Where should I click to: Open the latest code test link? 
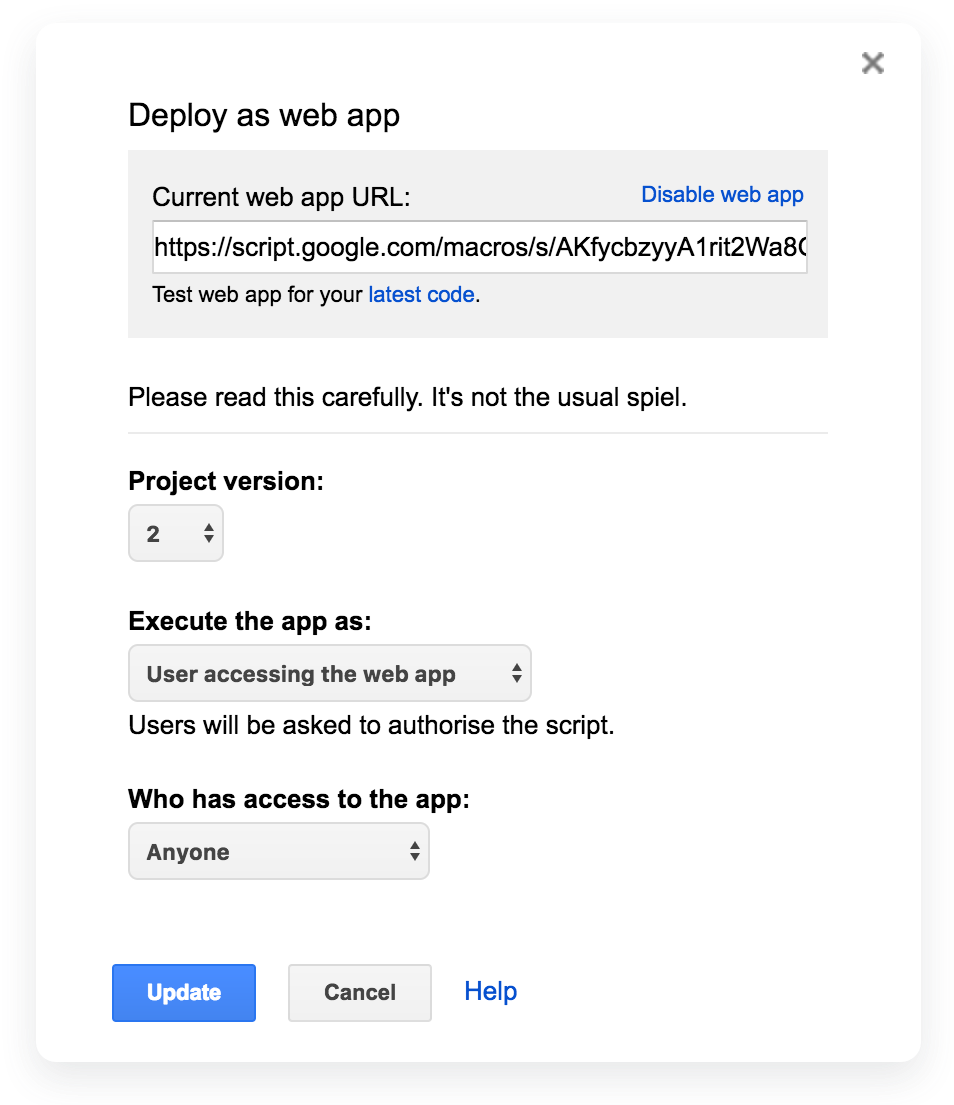point(421,295)
